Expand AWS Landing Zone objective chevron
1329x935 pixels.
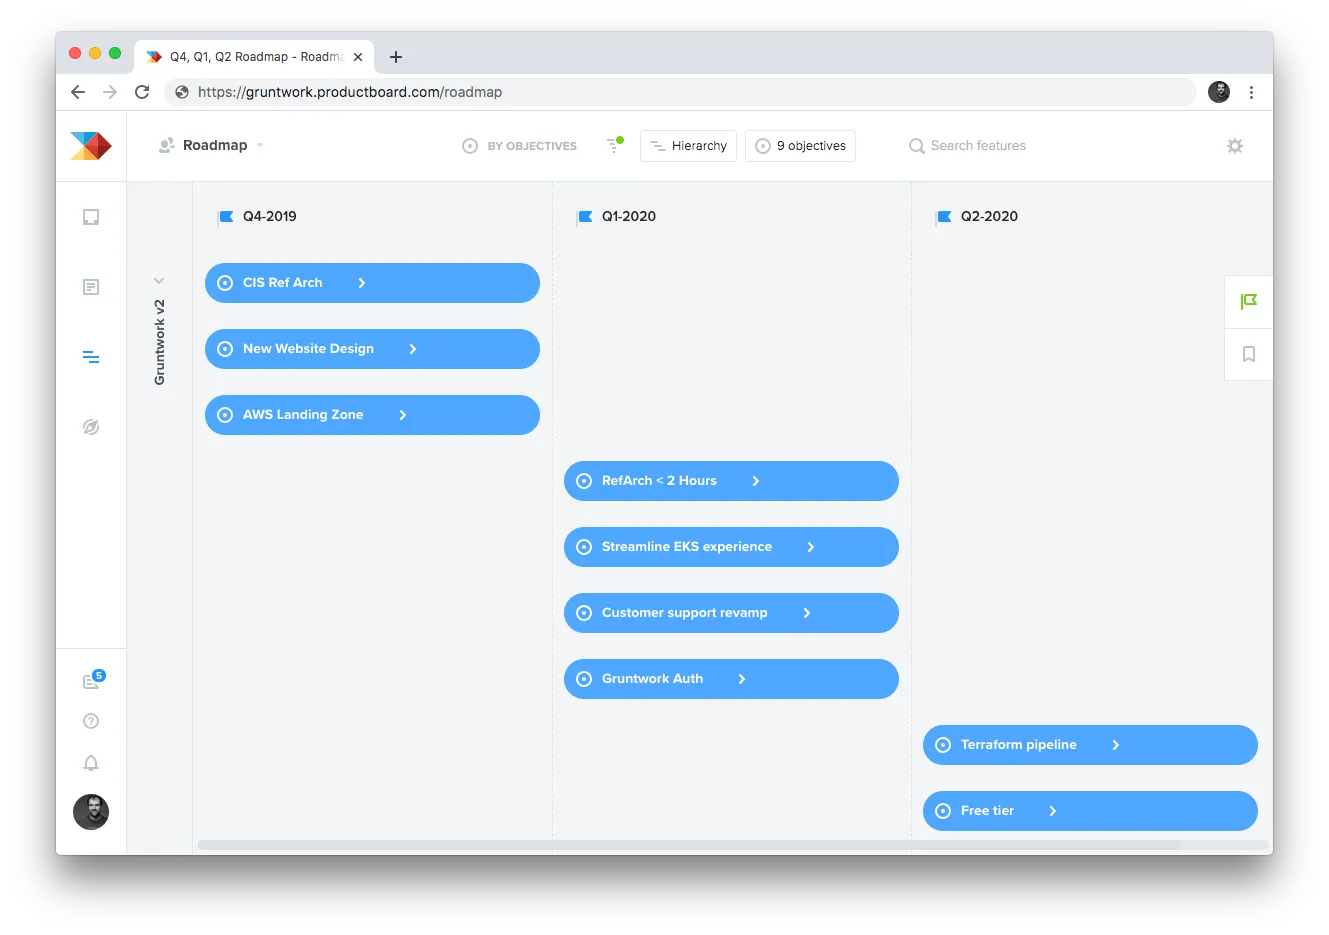coord(403,415)
